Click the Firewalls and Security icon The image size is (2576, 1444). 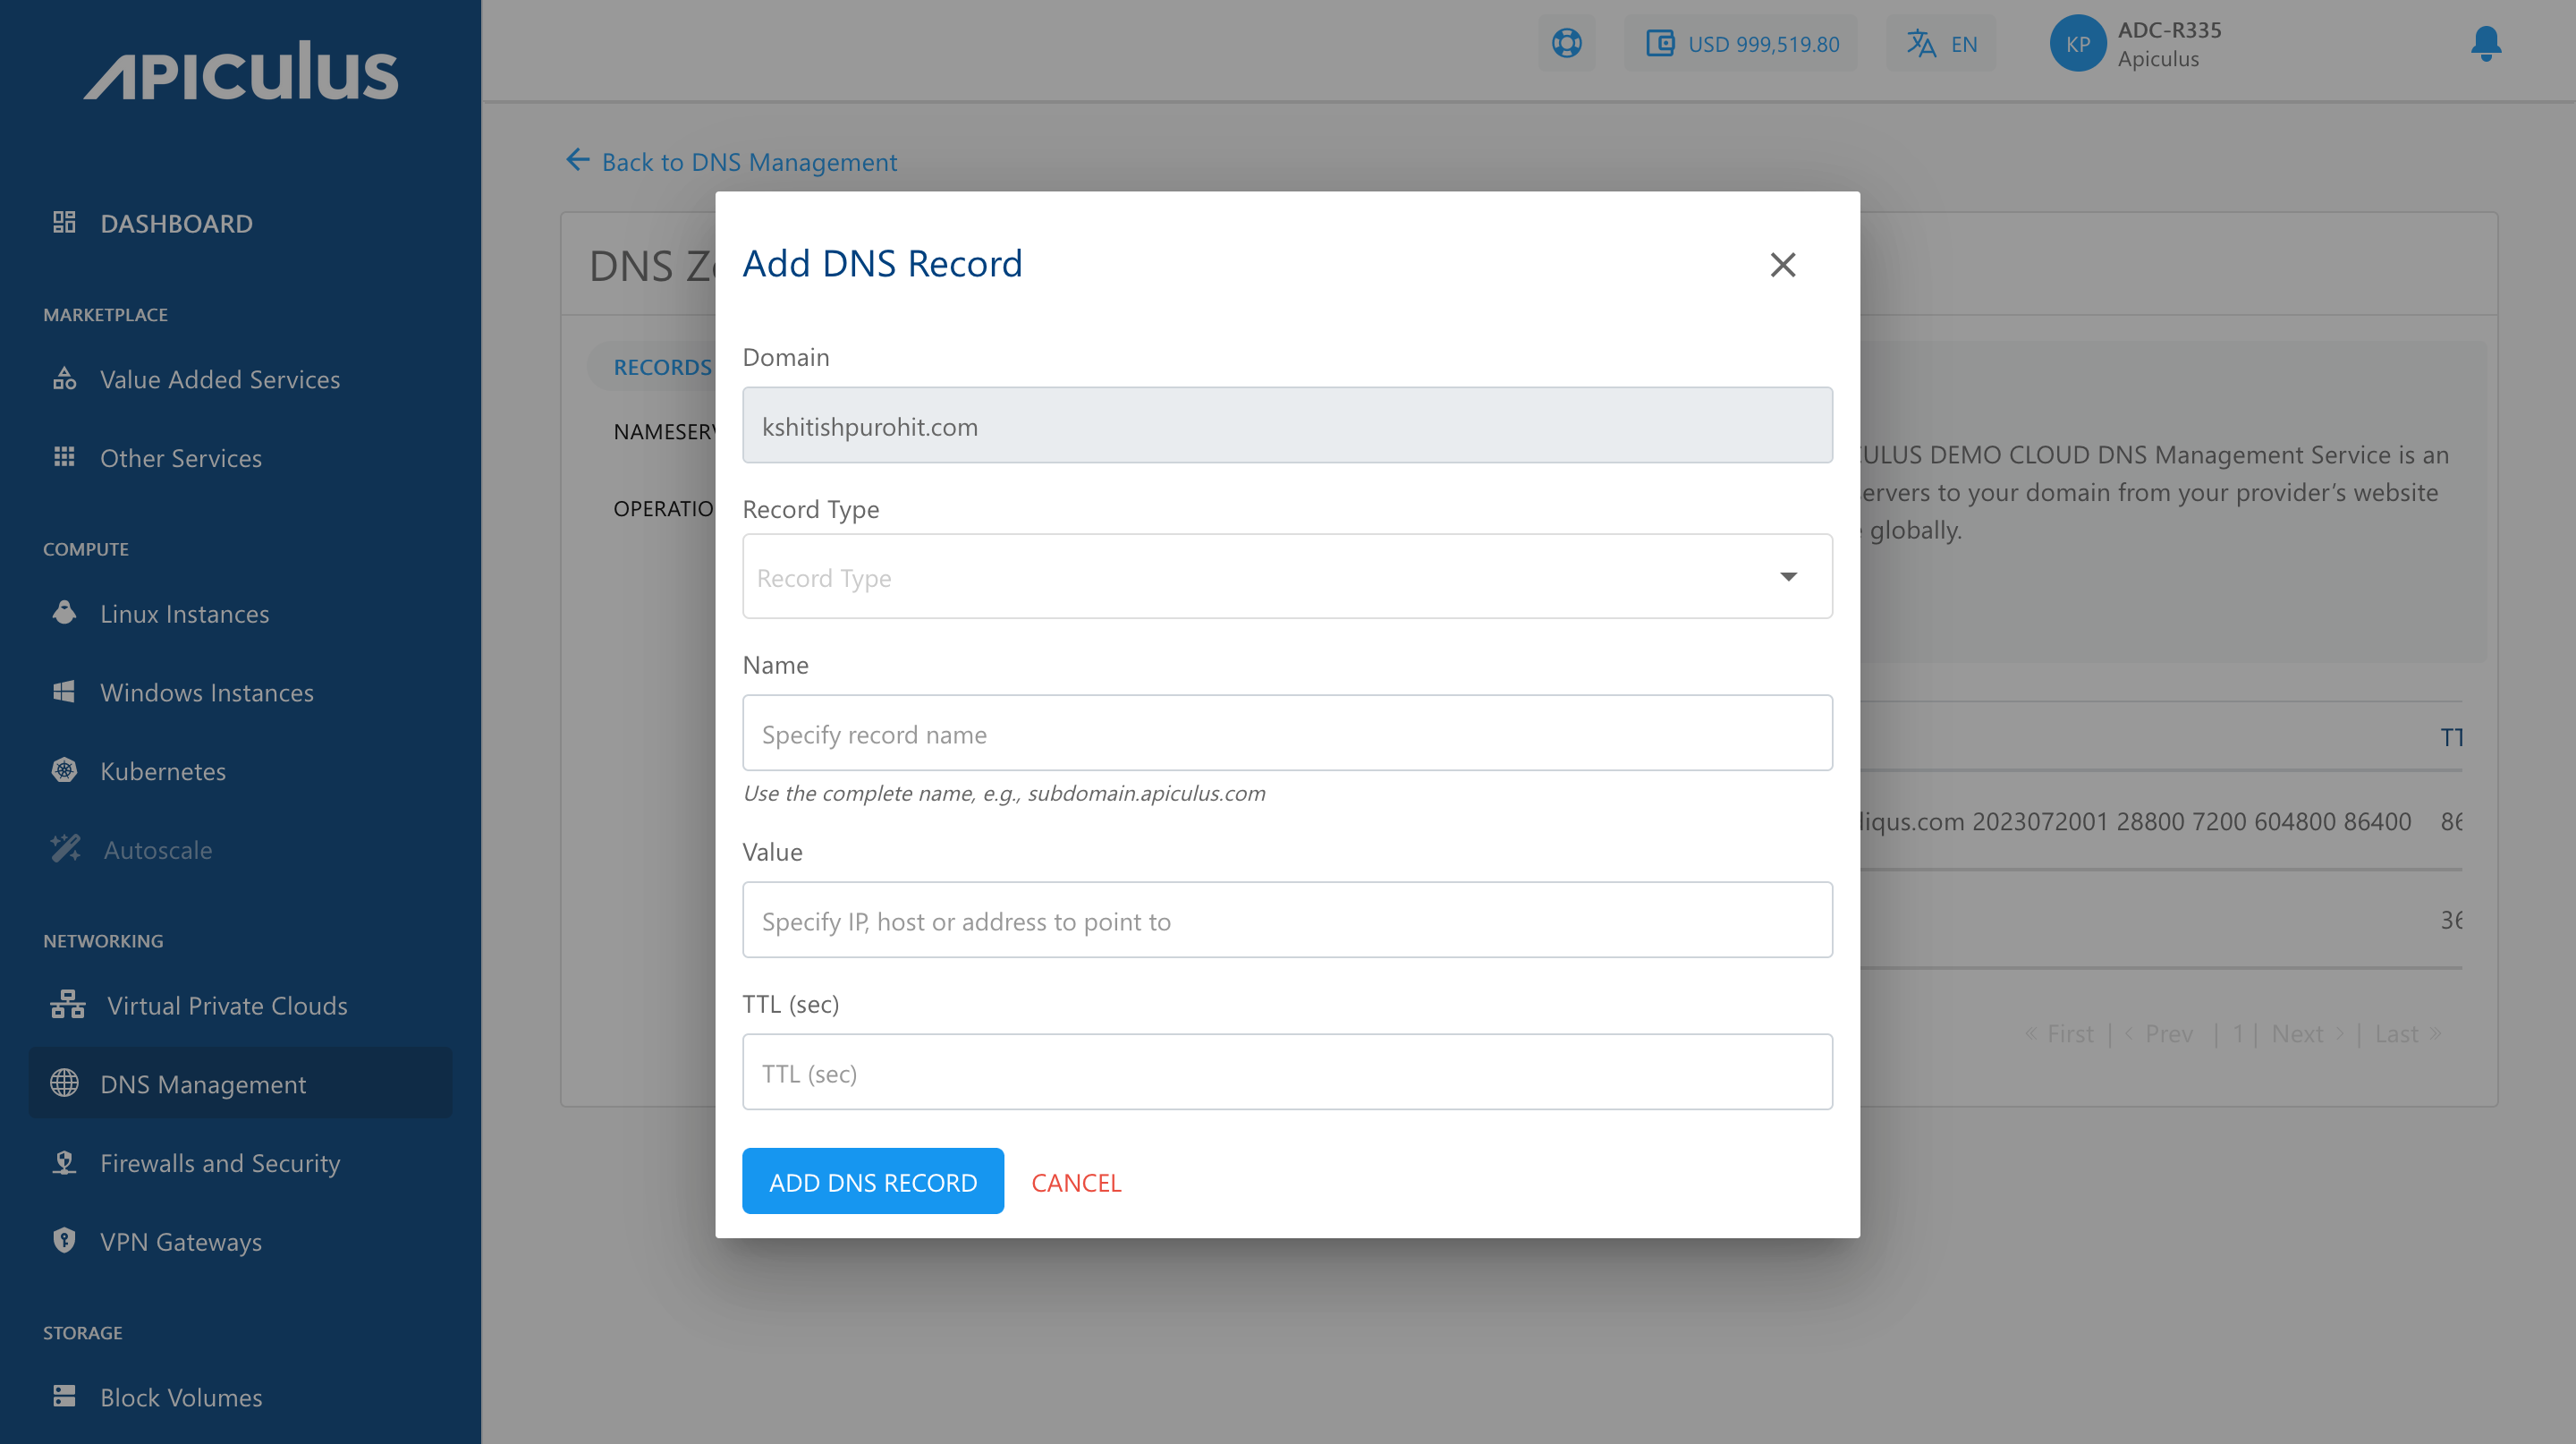click(x=64, y=1161)
